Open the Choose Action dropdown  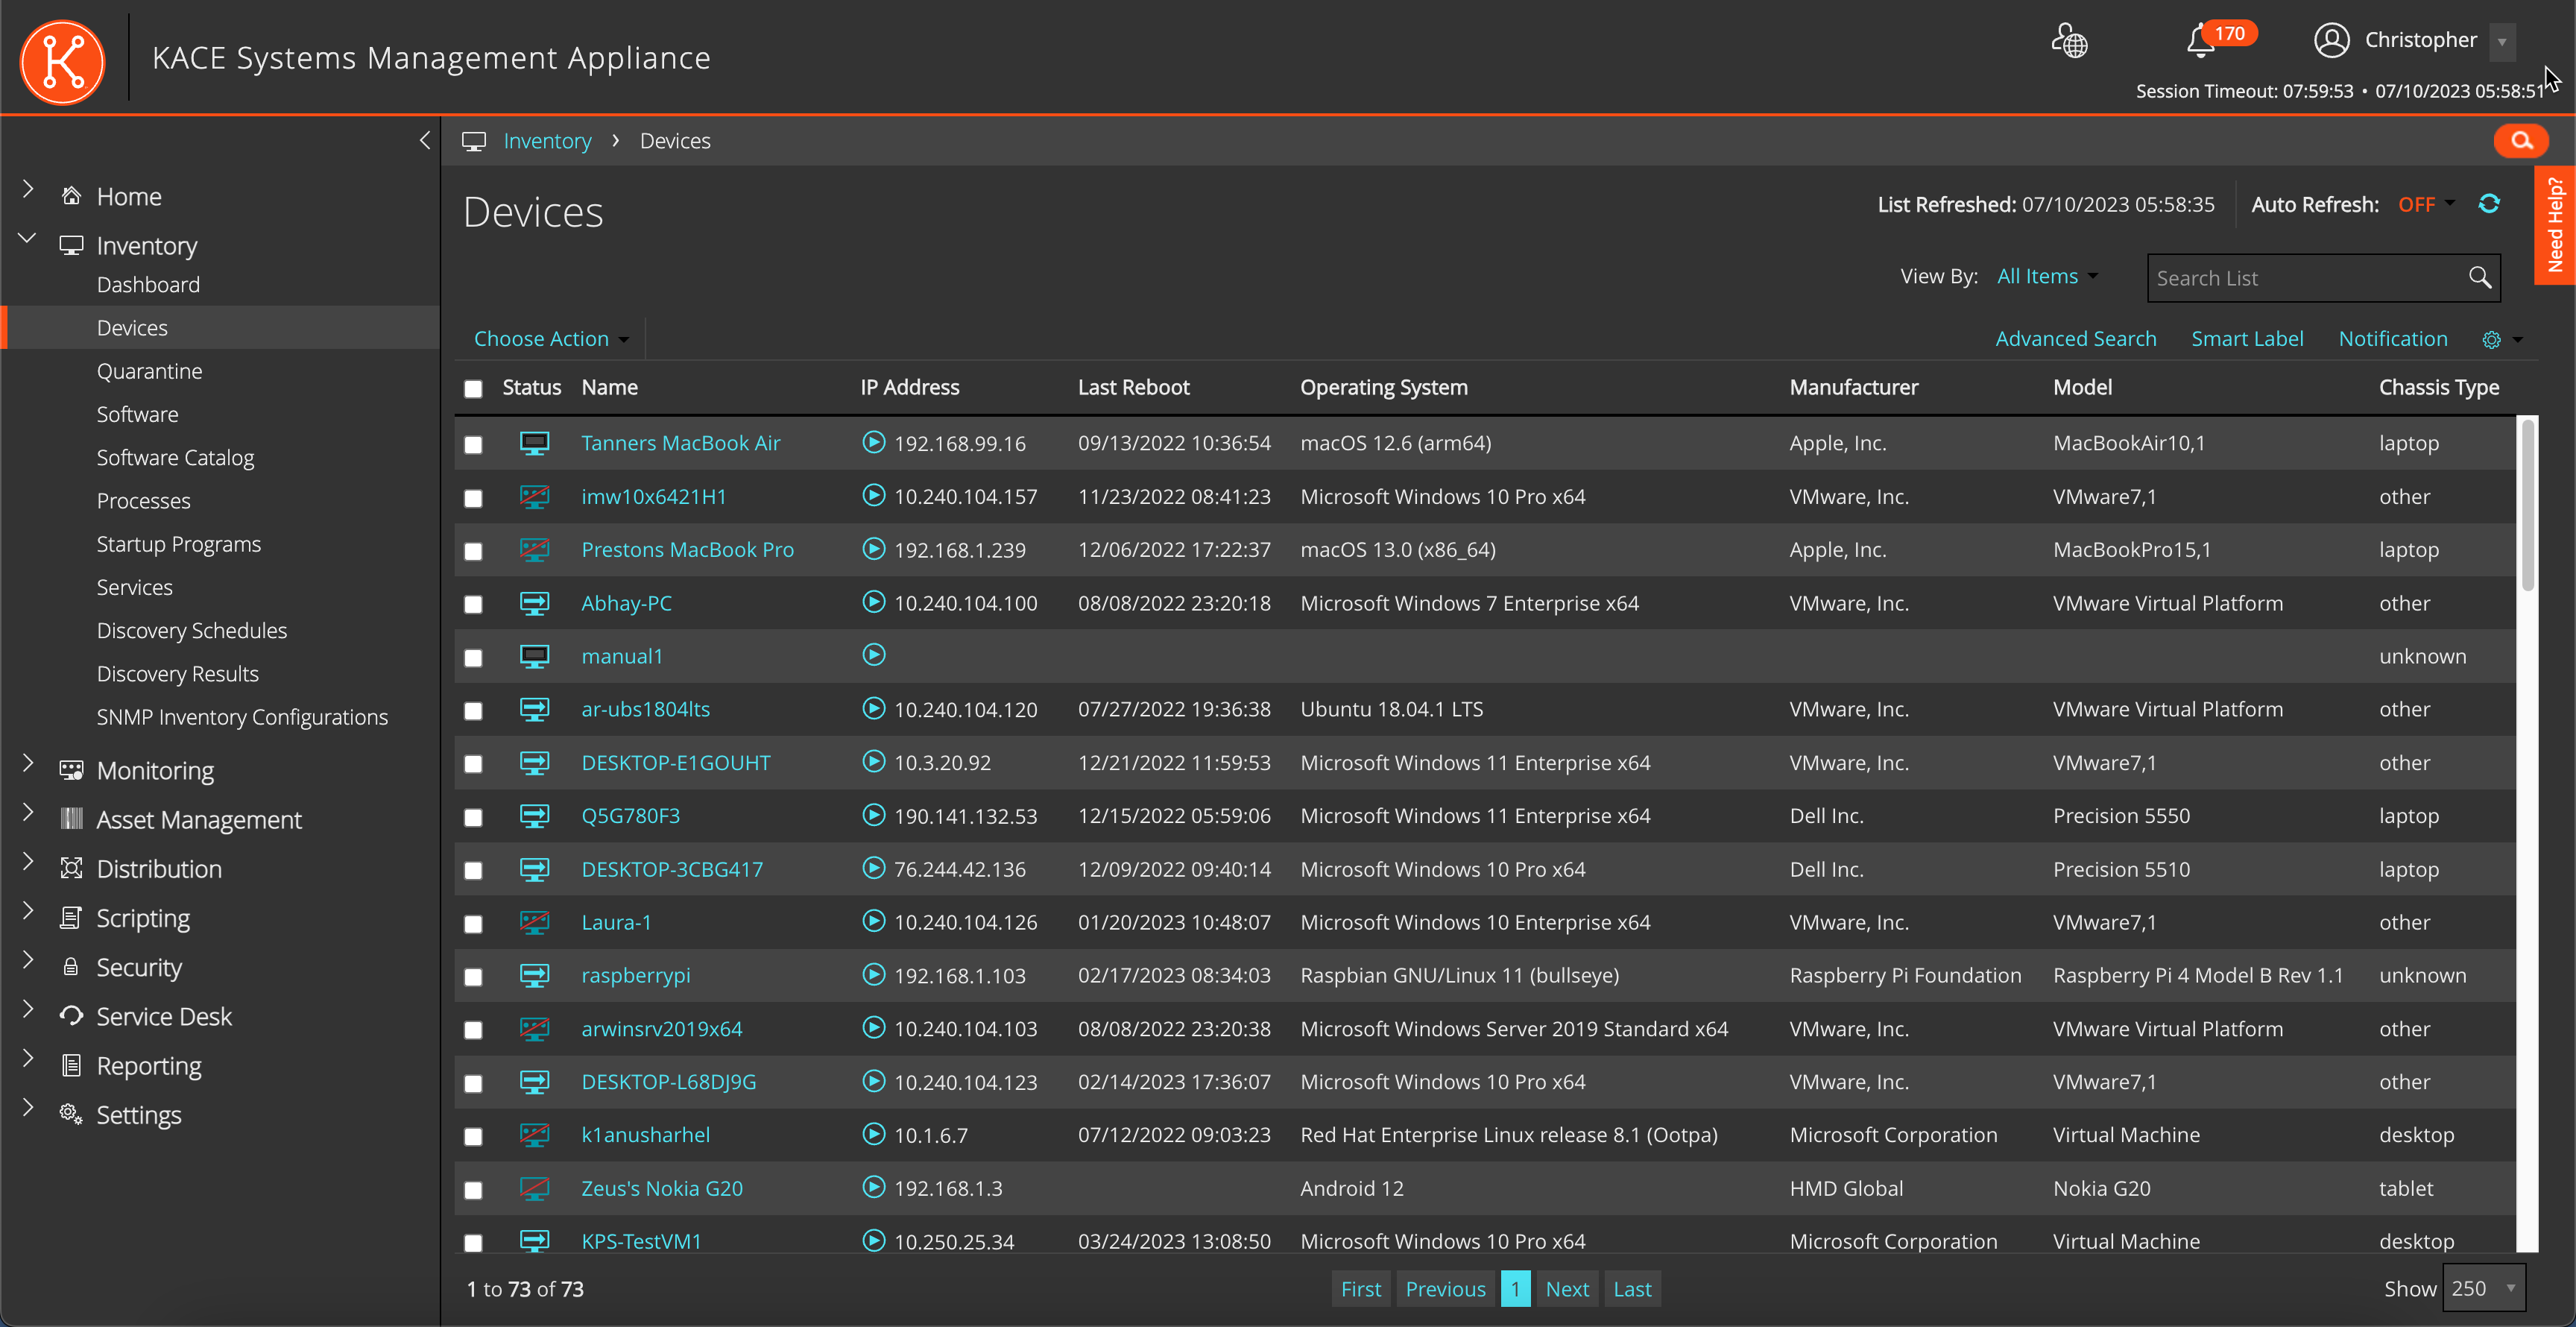click(x=551, y=339)
